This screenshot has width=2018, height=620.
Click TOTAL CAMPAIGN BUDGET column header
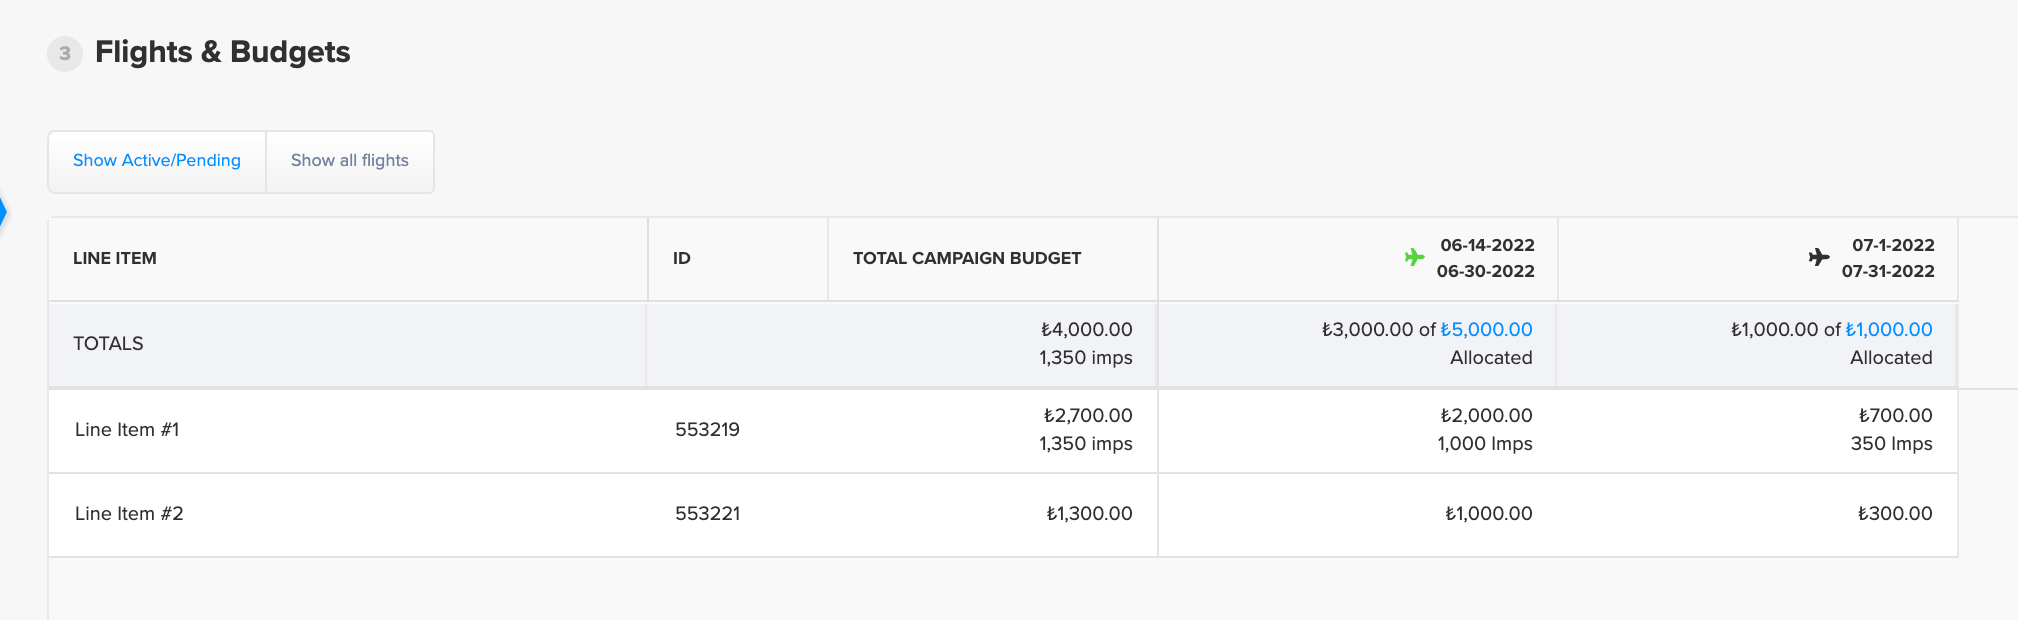(967, 258)
